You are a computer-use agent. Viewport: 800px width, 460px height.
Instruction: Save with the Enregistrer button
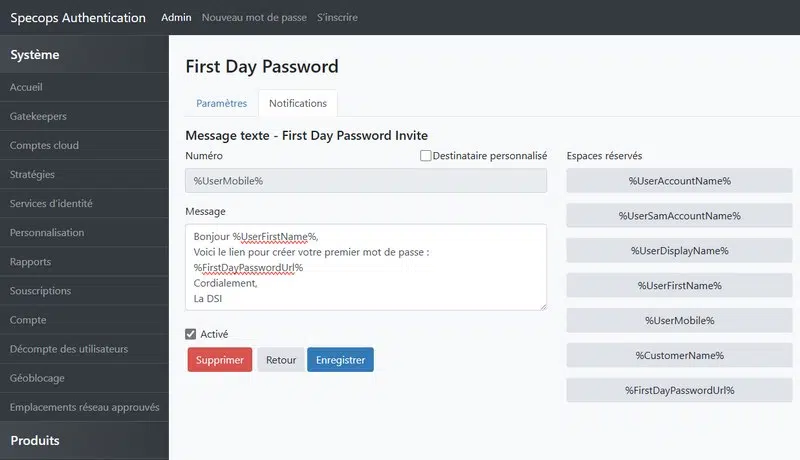click(340, 360)
